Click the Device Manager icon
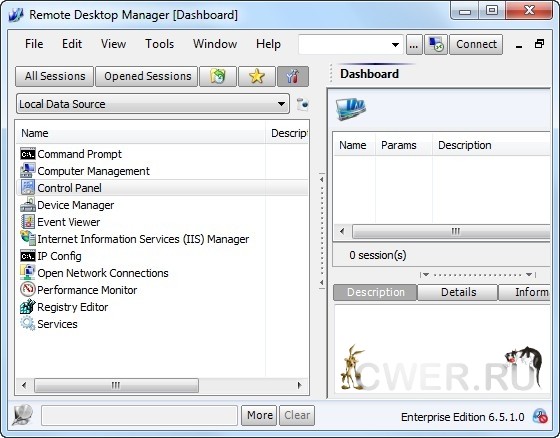Viewport: 560px width, 438px height. click(x=28, y=205)
